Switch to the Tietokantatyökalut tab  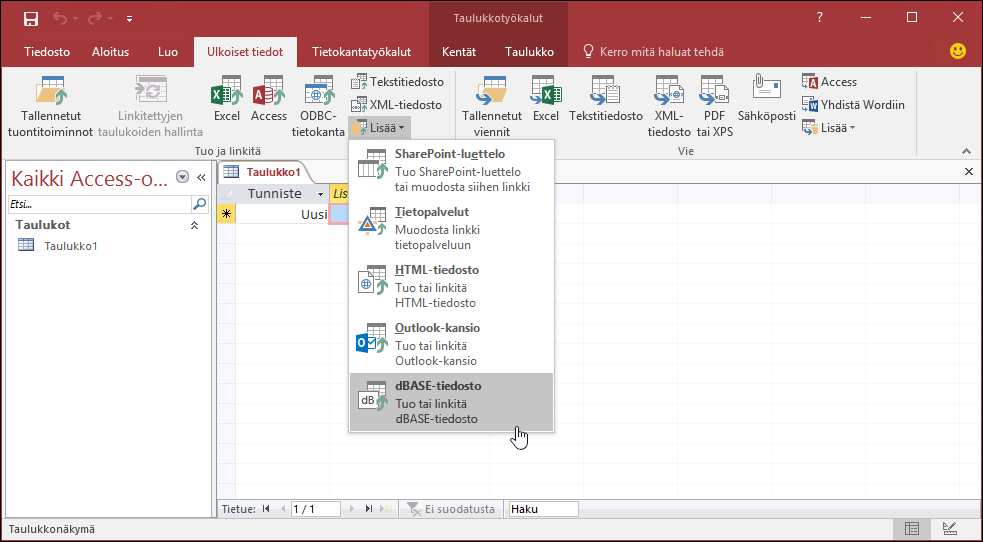tap(362, 52)
